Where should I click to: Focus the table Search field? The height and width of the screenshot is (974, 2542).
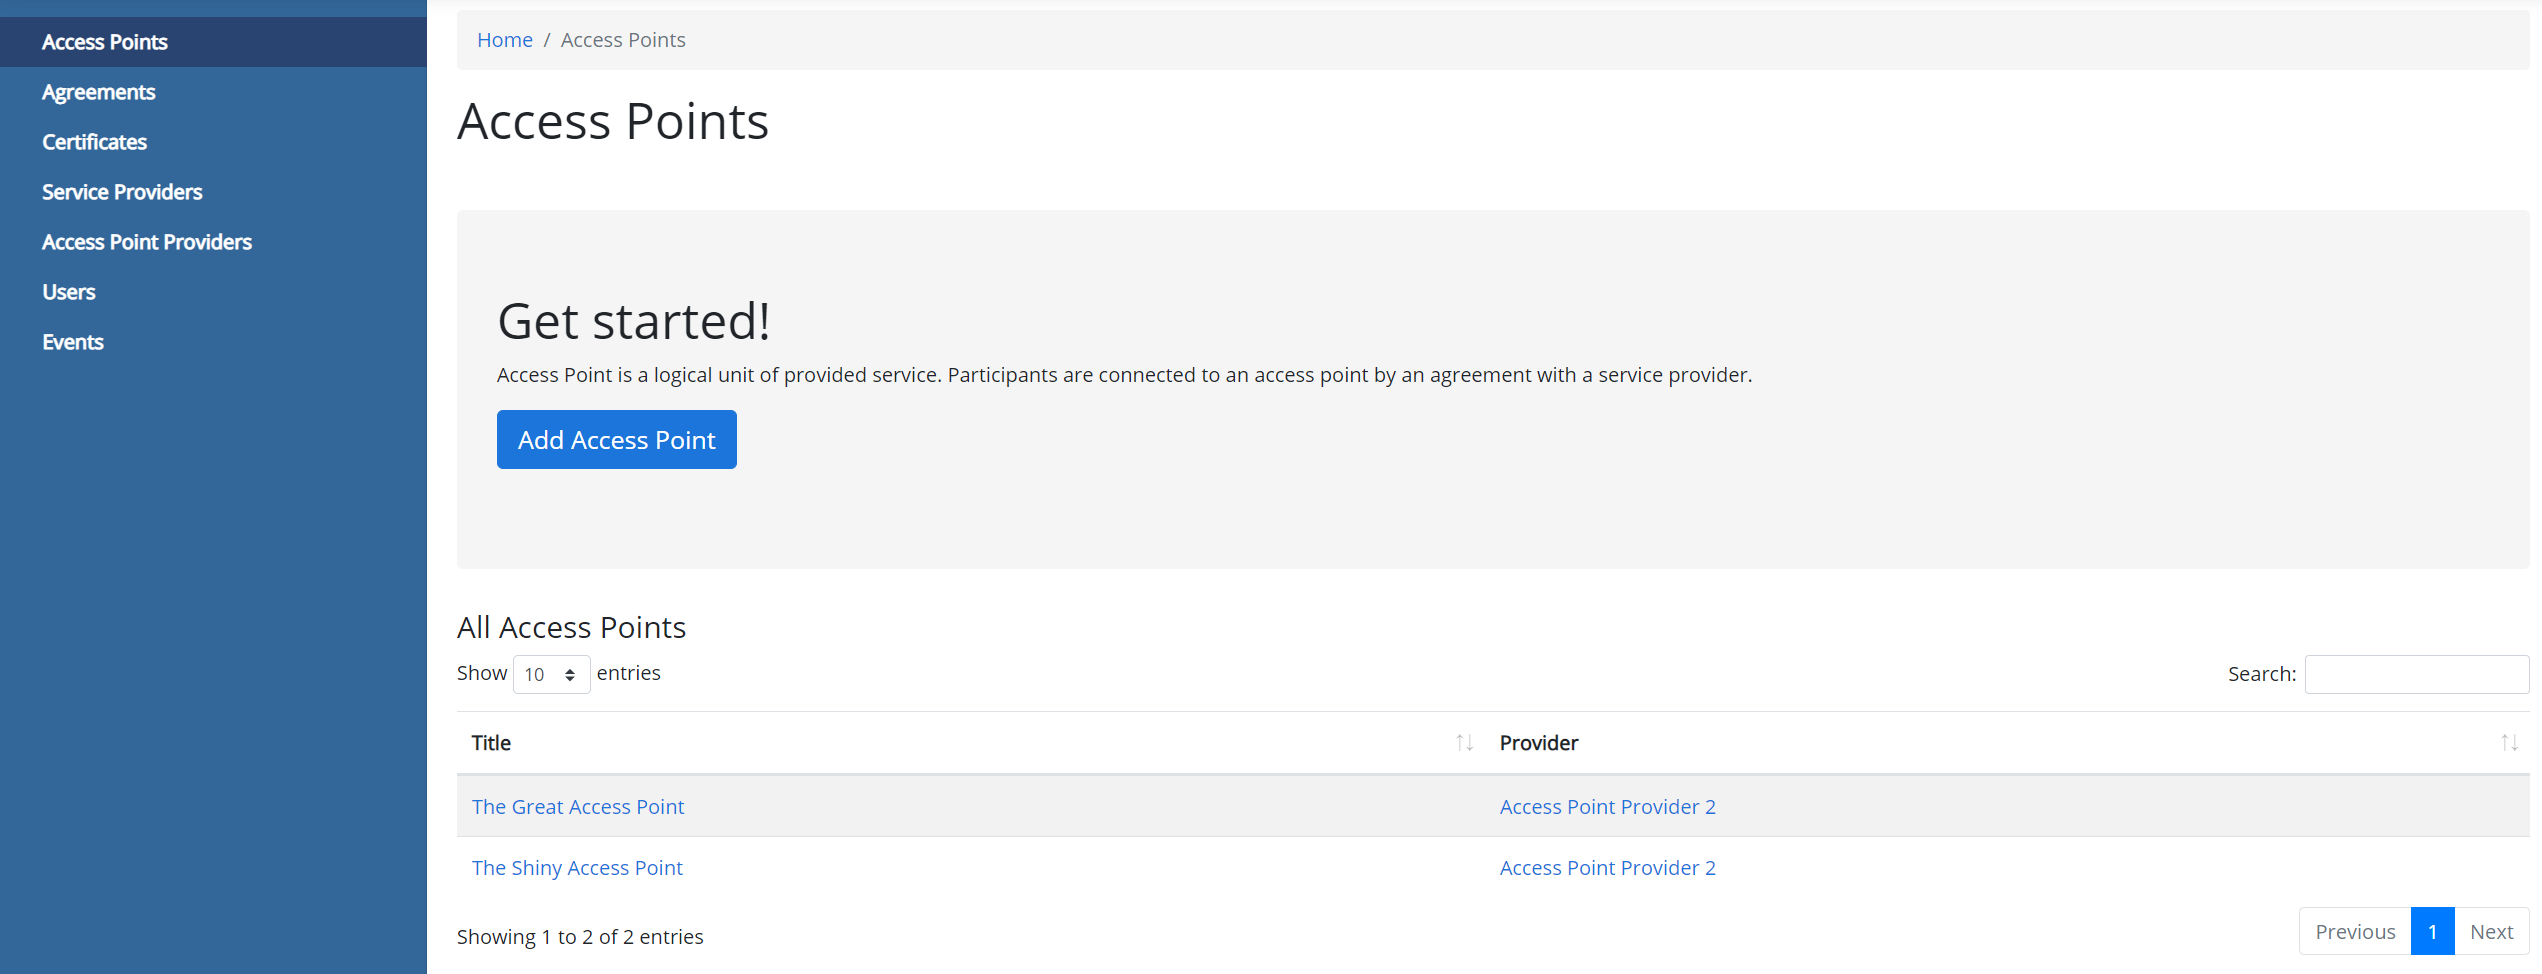[x=2416, y=674]
